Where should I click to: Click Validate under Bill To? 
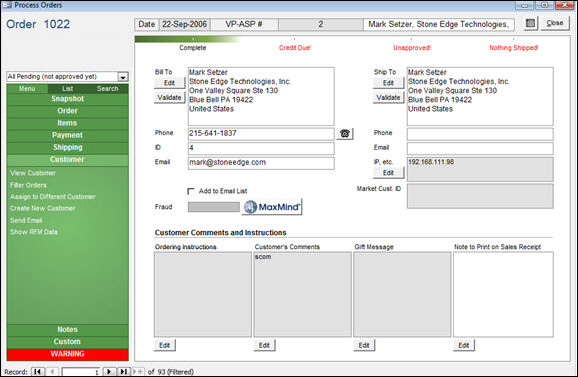coord(169,97)
